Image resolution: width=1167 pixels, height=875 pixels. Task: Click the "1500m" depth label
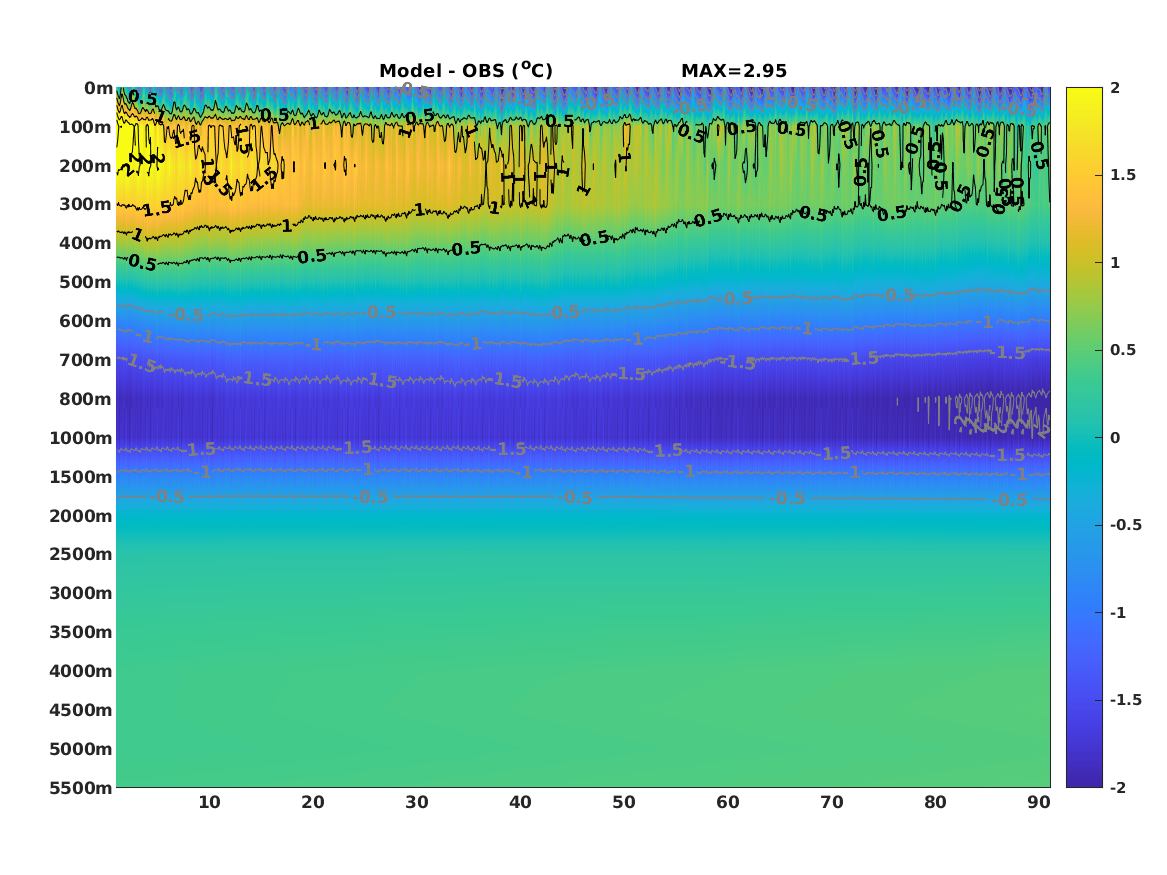pyautogui.click(x=81, y=477)
